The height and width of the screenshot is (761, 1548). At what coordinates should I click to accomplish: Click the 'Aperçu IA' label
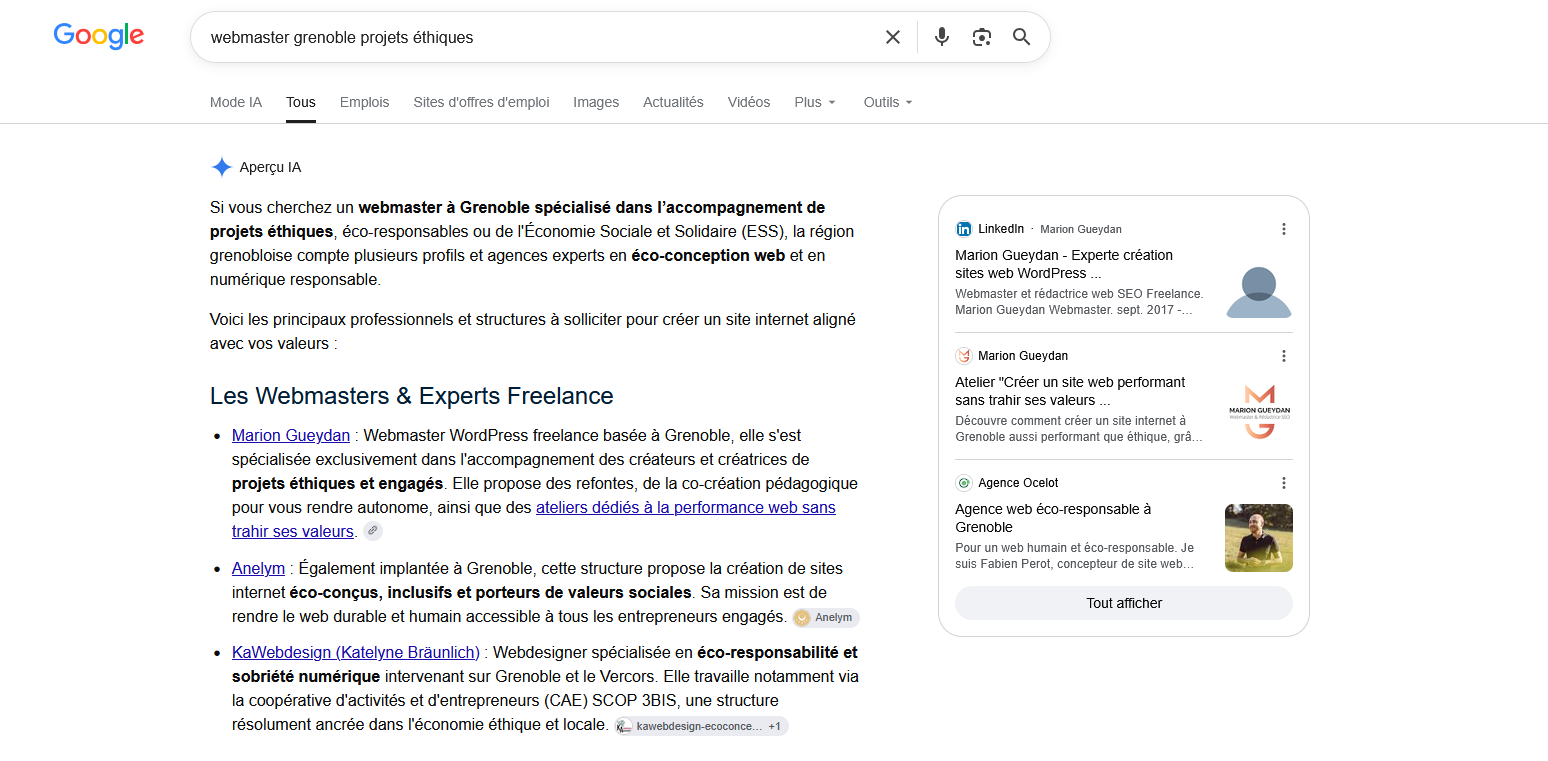coord(270,167)
